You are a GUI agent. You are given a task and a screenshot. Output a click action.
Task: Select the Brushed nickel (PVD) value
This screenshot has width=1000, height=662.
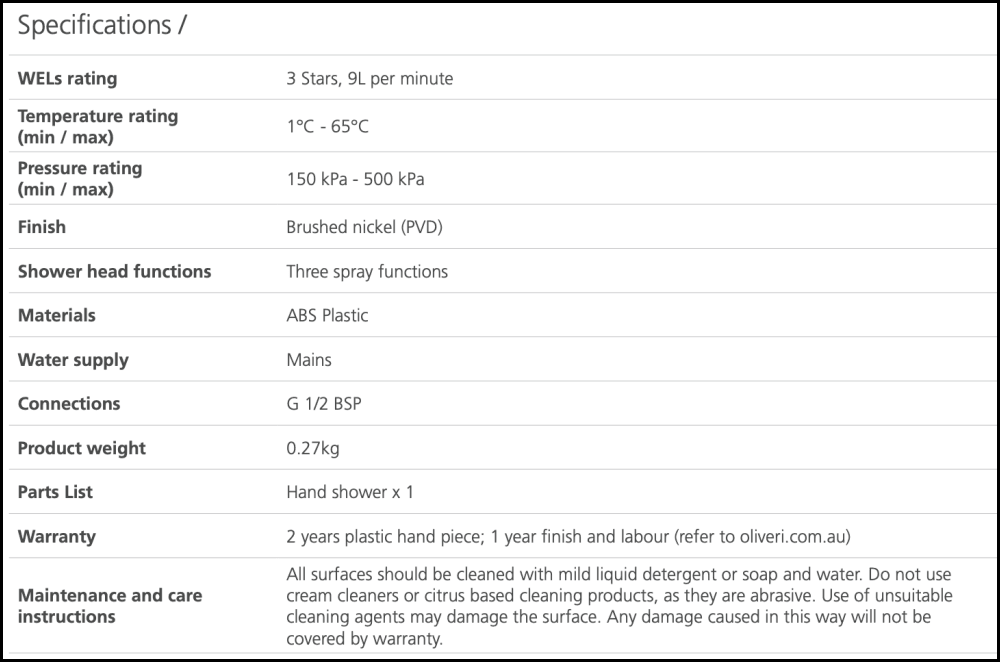pos(364,227)
